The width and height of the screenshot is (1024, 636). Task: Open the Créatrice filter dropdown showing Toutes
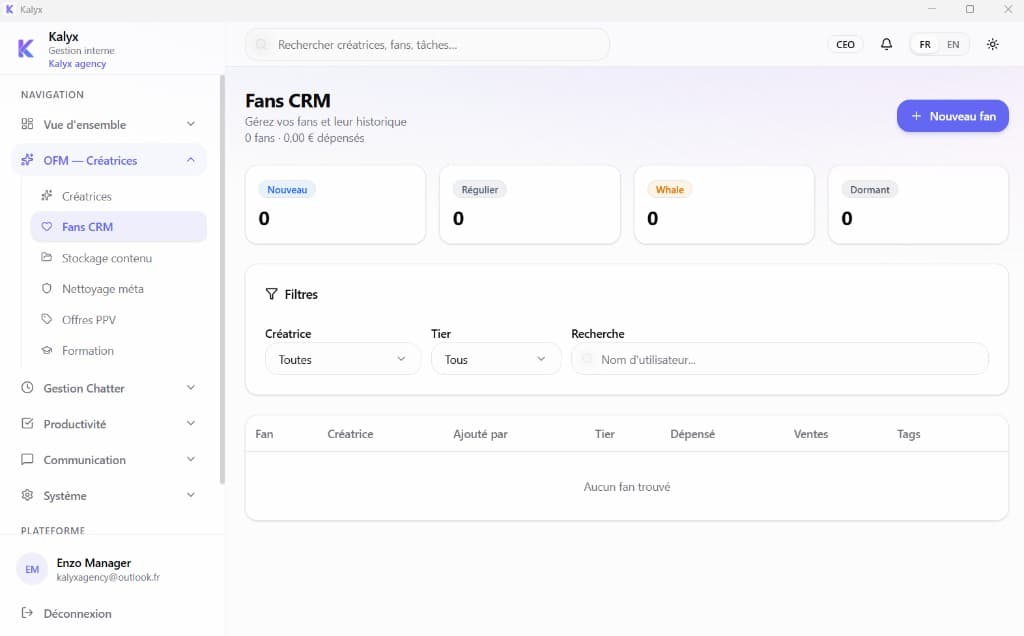pyautogui.click(x=343, y=359)
